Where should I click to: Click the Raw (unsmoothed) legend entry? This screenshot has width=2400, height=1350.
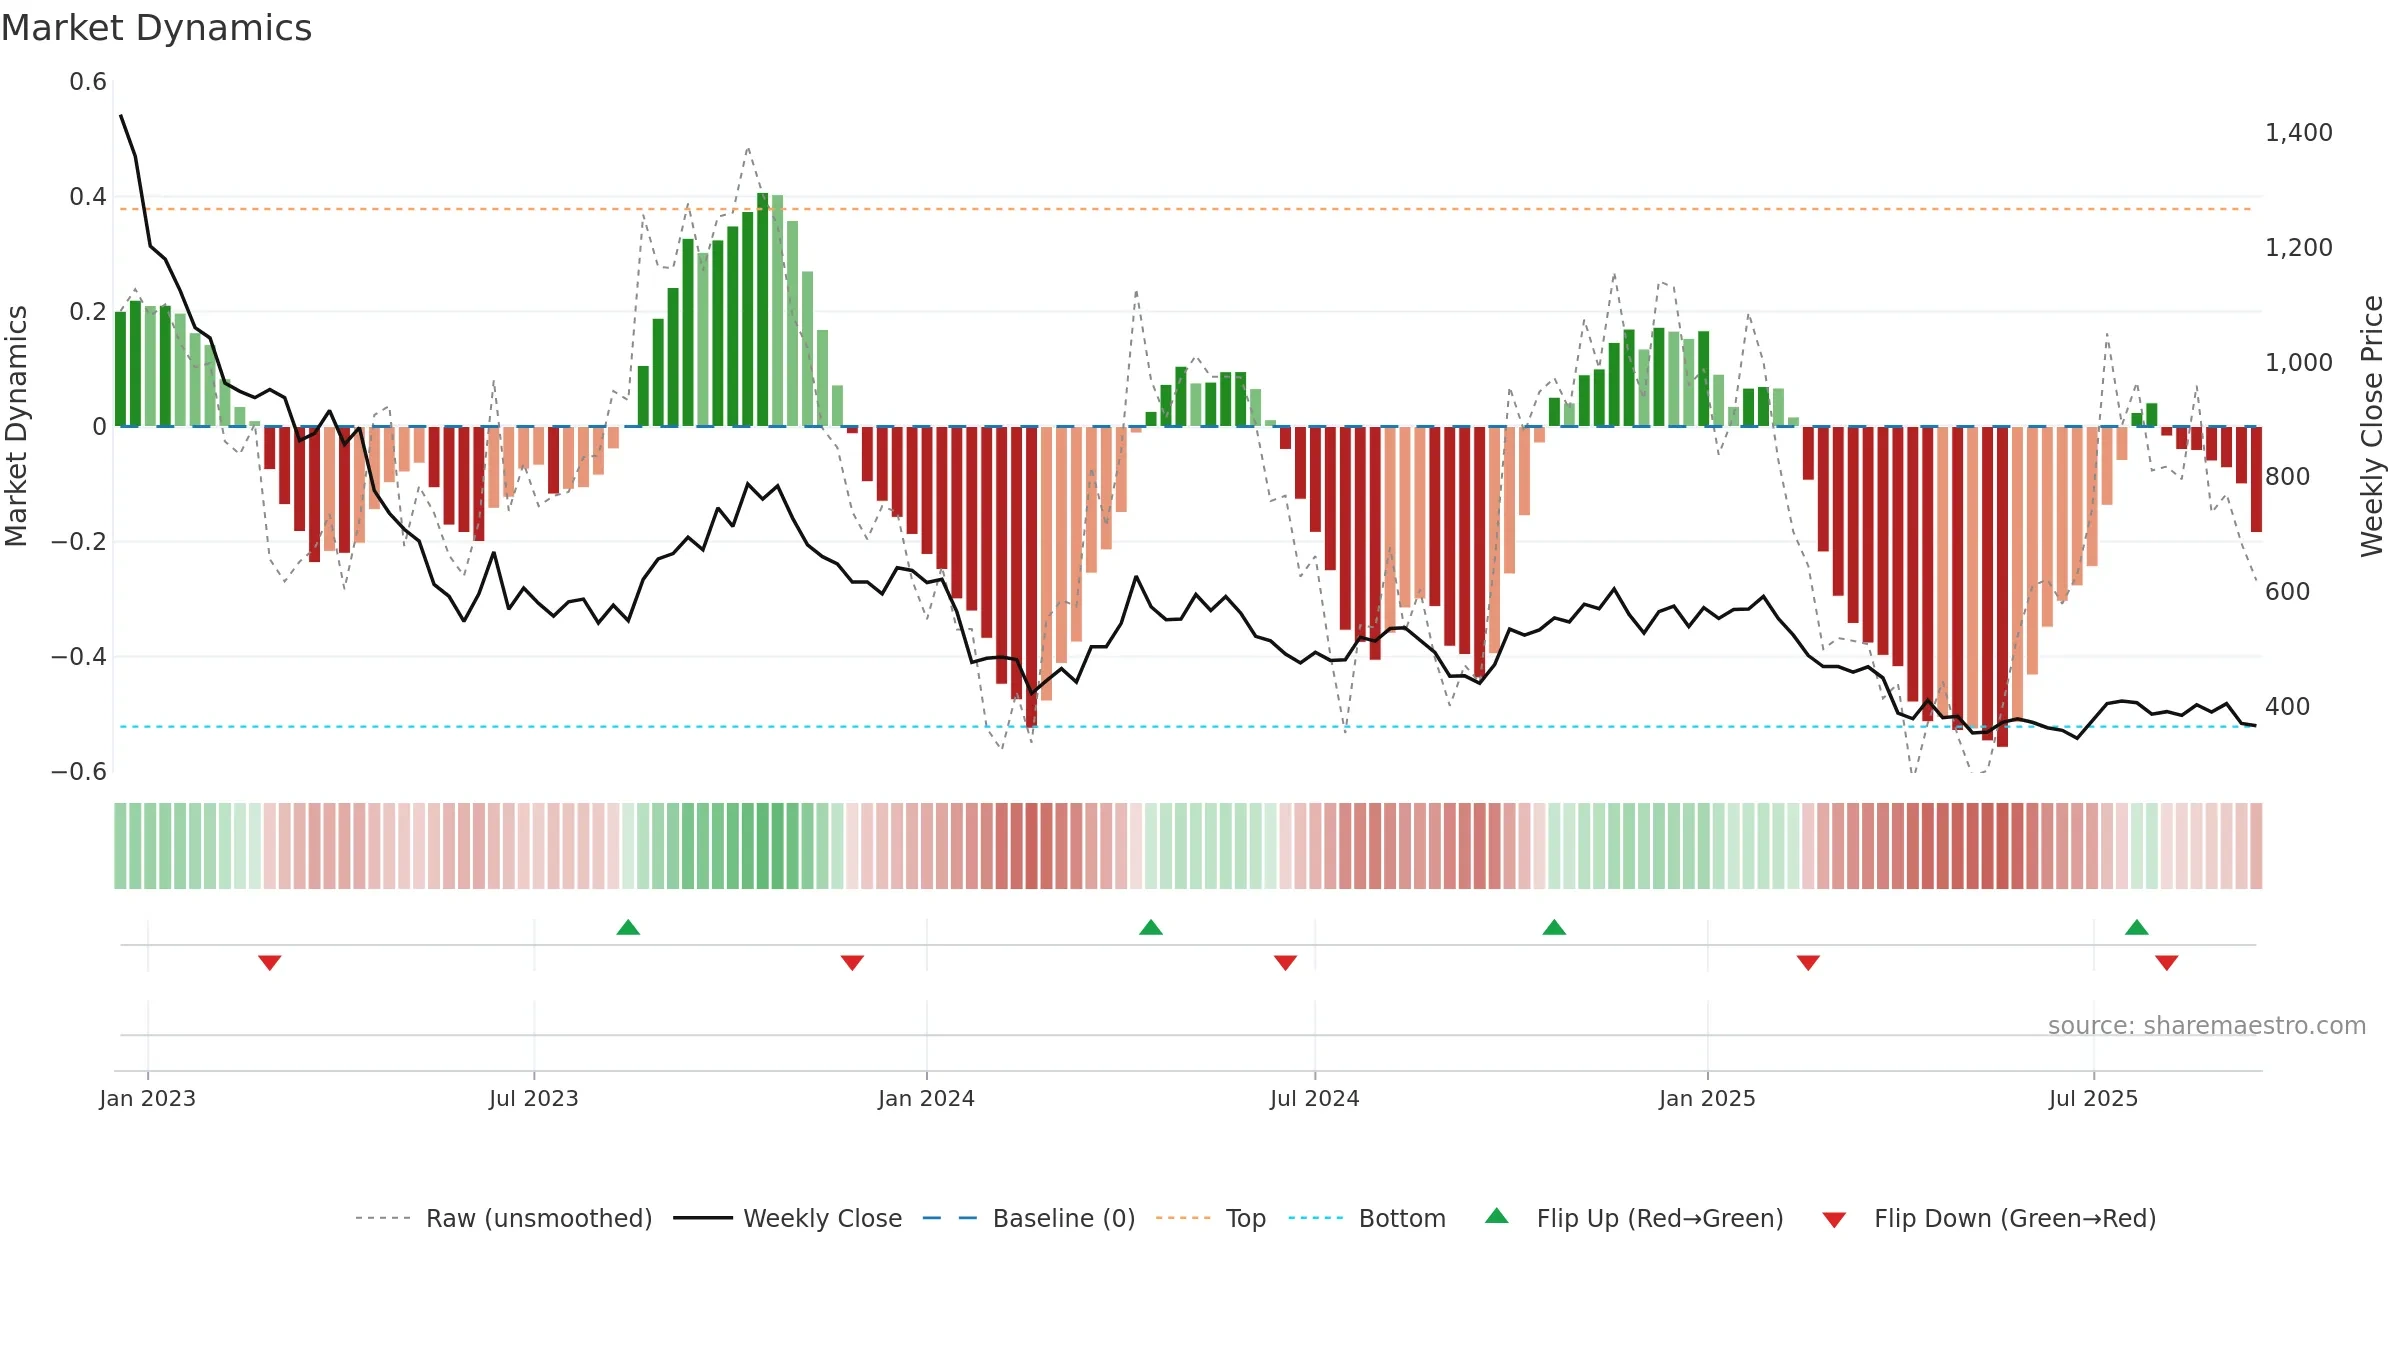click(504, 1218)
